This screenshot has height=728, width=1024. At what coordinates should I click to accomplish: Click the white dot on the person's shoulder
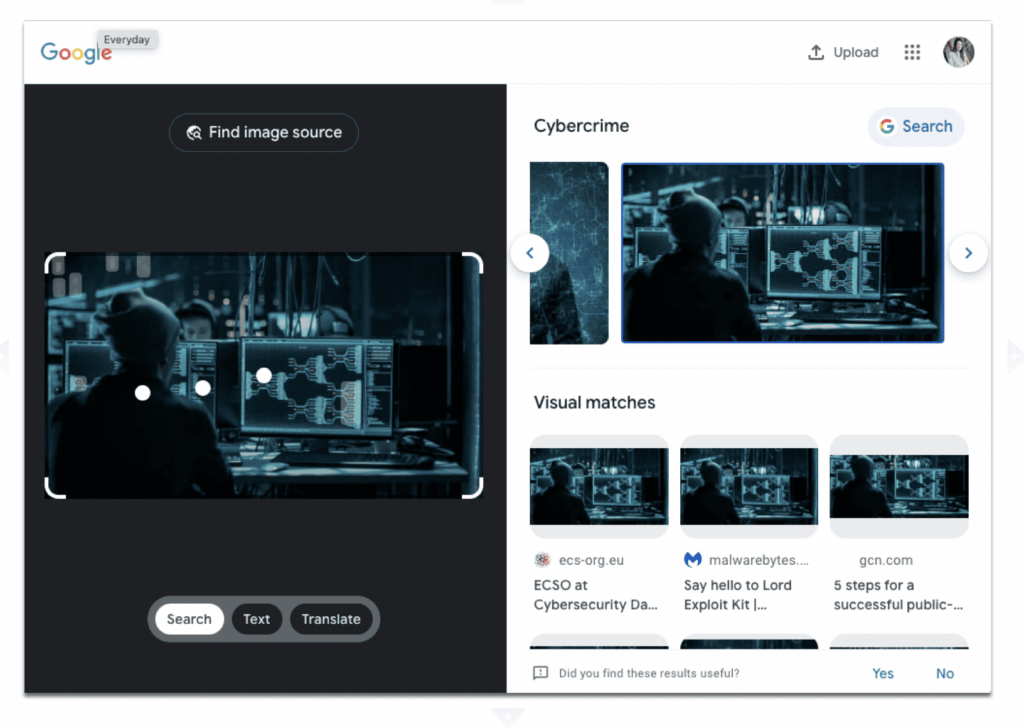tap(142, 392)
